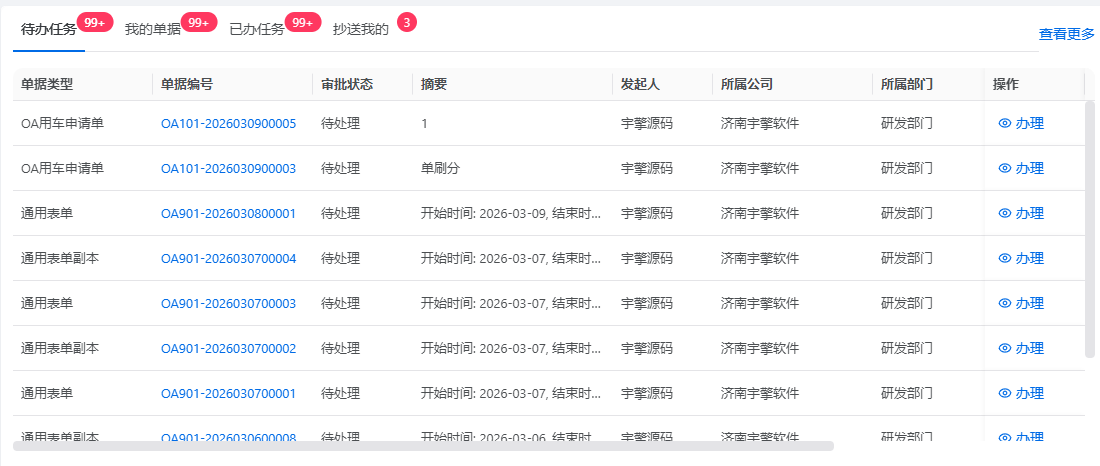
Task: Open document OA901-2026030800001
Action: 229,213
